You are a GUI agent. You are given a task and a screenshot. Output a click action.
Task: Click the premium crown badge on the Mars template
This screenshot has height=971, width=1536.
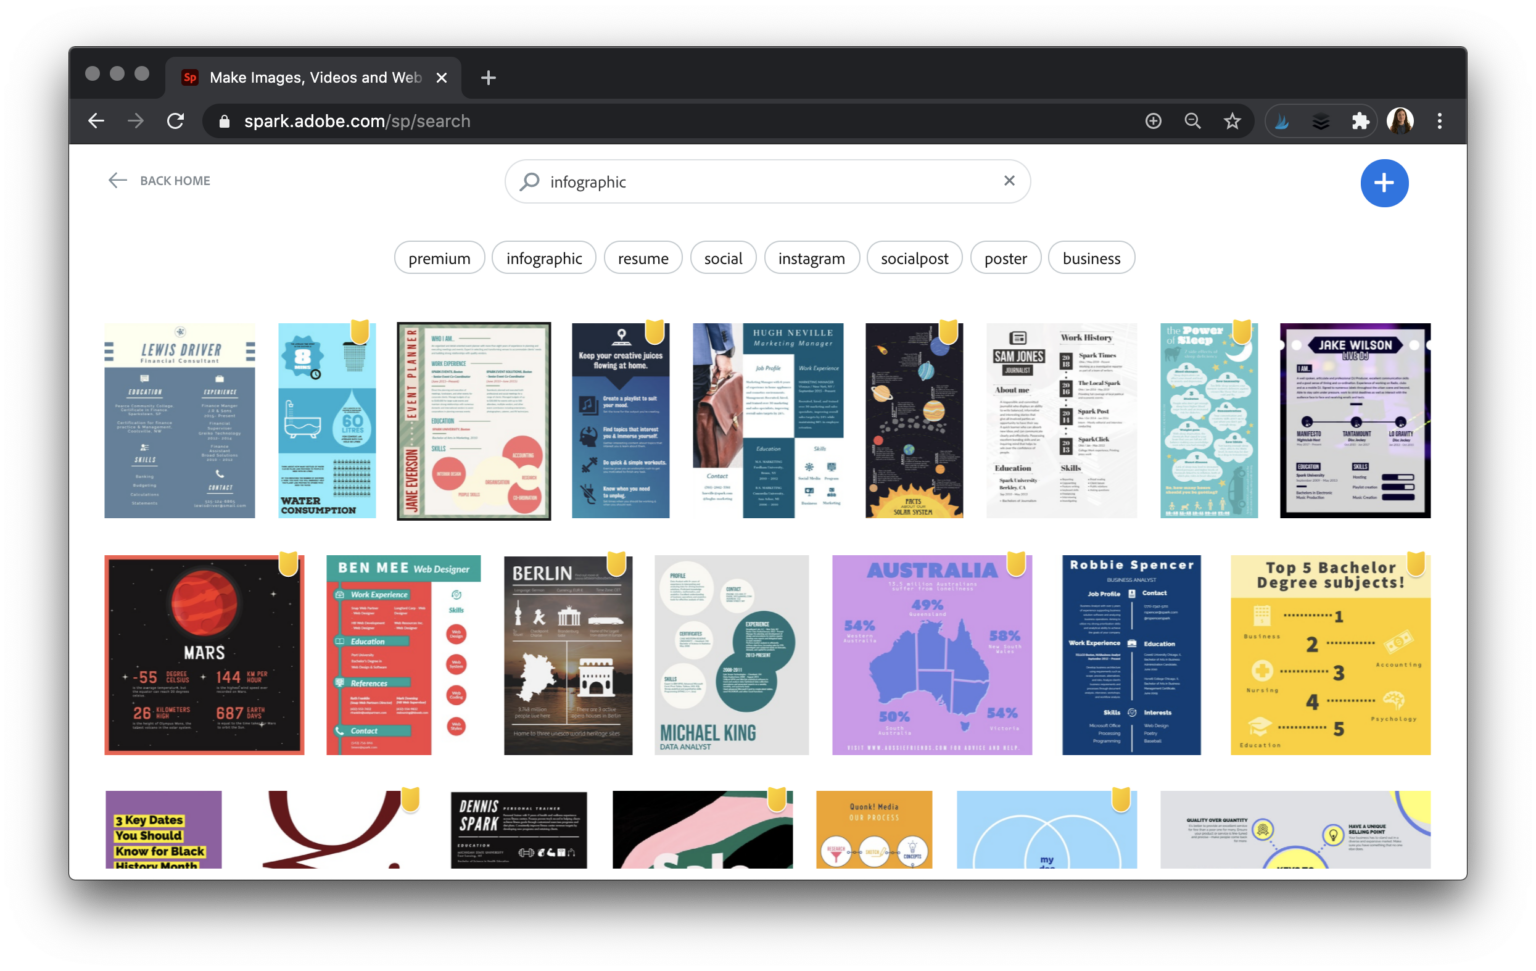[289, 565]
